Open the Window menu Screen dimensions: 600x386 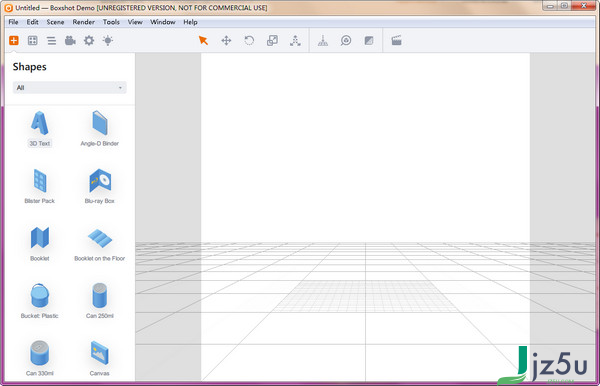[x=163, y=22]
